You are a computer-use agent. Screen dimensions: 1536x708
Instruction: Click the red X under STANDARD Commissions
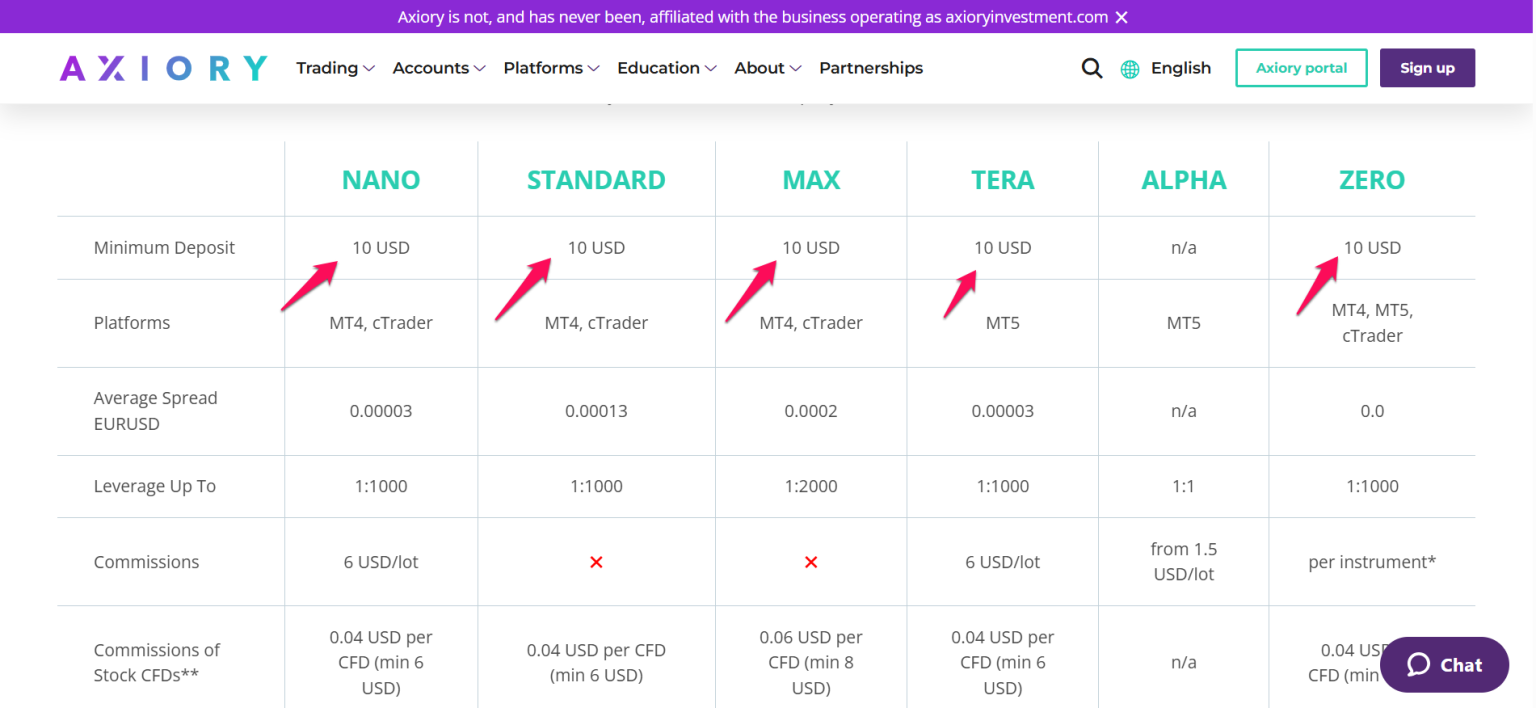(x=596, y=562)
